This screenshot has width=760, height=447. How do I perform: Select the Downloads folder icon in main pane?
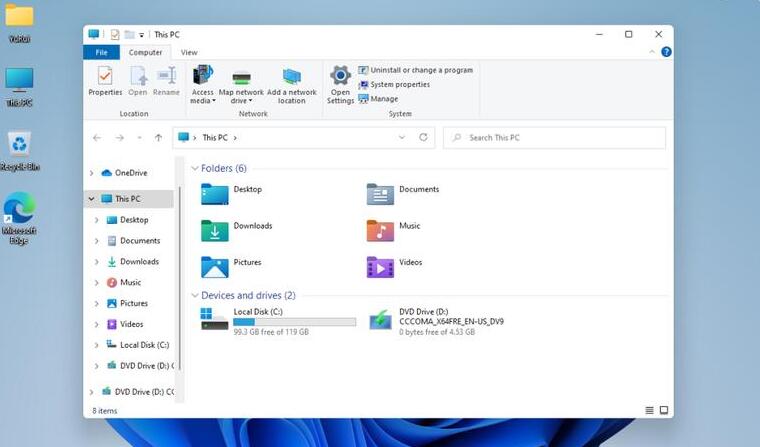(x=215, y=231)
